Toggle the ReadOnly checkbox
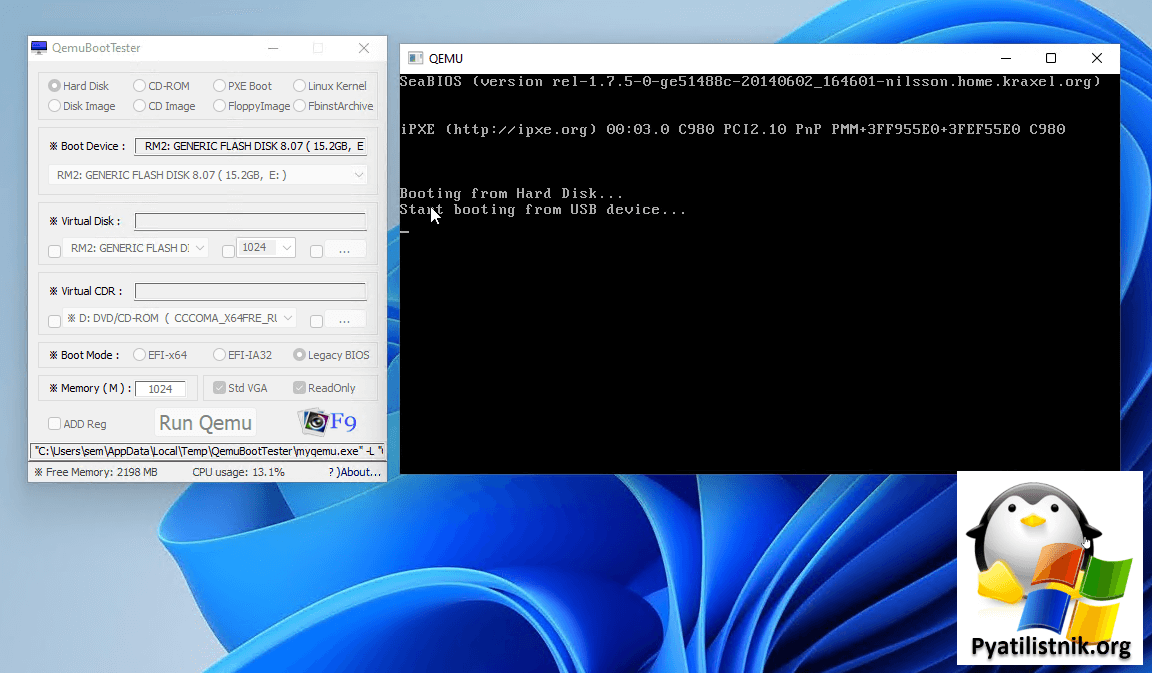Image resolution: width=1152 pixels, height=673 pixels. 299,388
